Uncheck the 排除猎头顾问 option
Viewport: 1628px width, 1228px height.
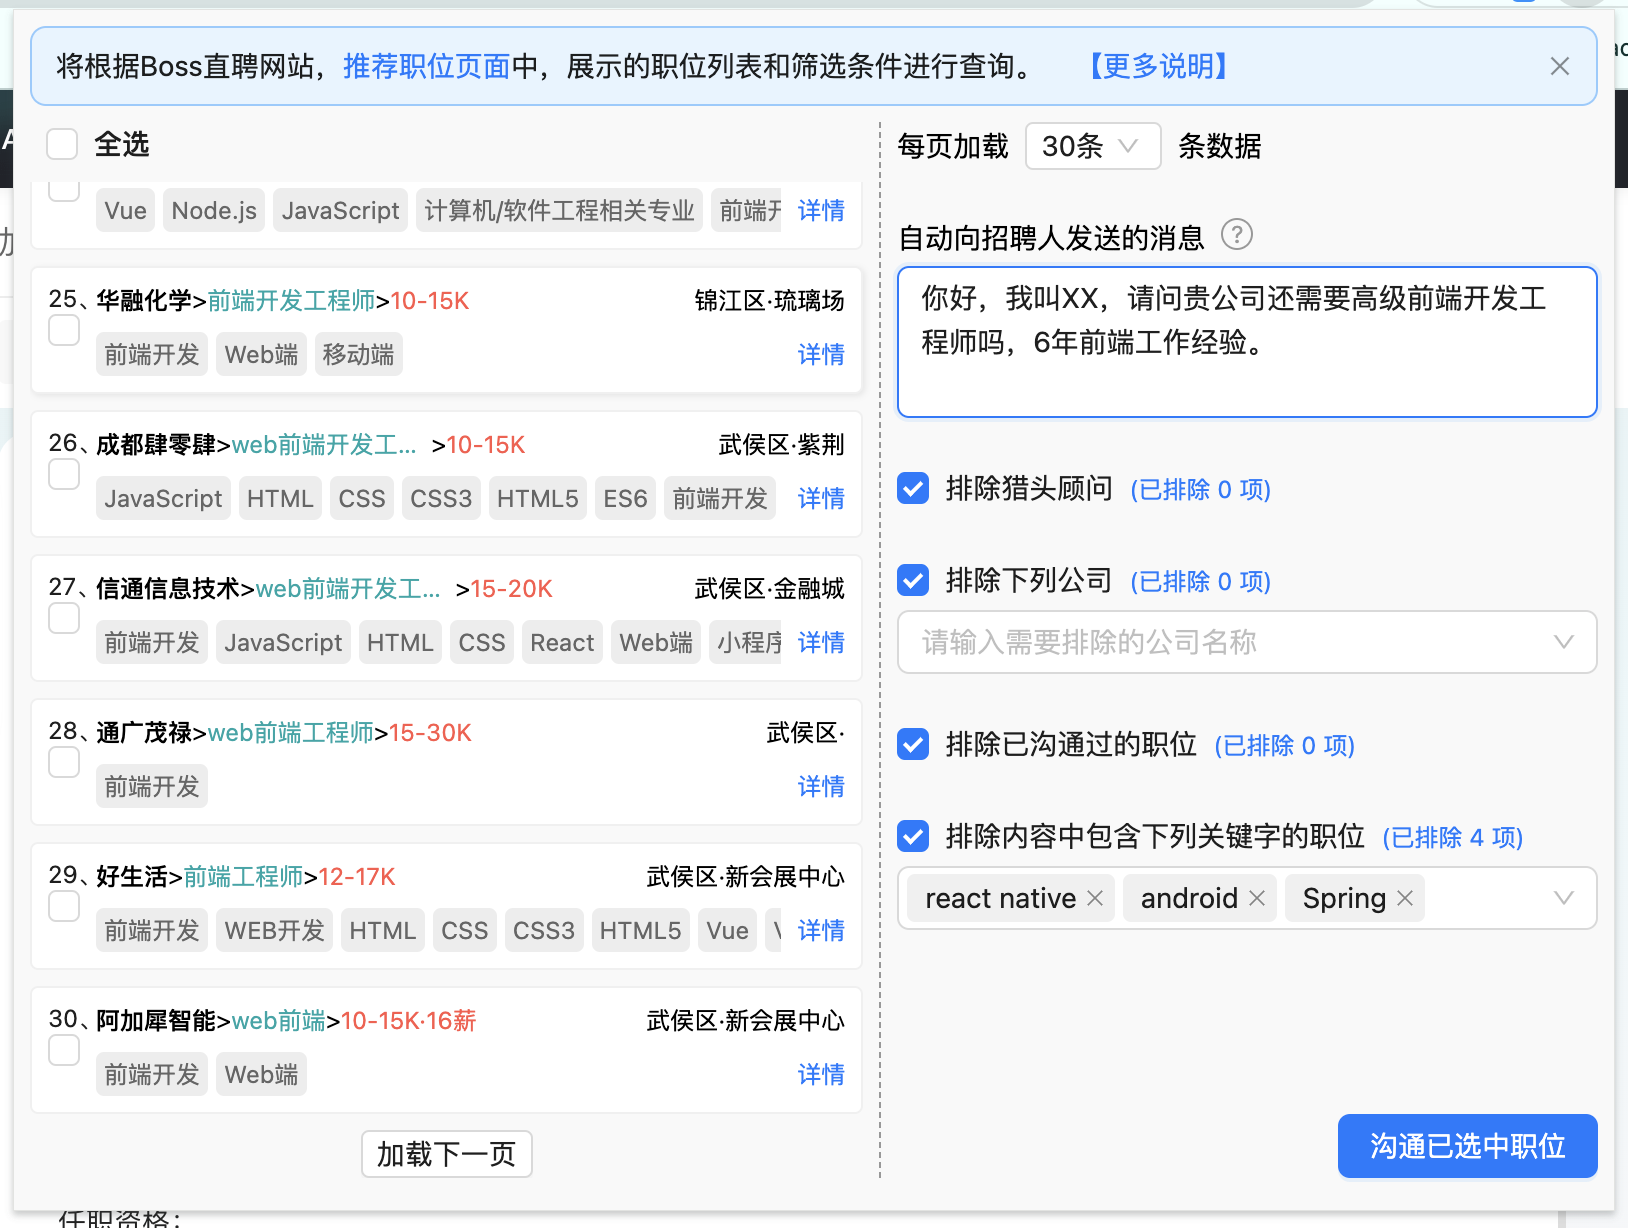[912, 489]
